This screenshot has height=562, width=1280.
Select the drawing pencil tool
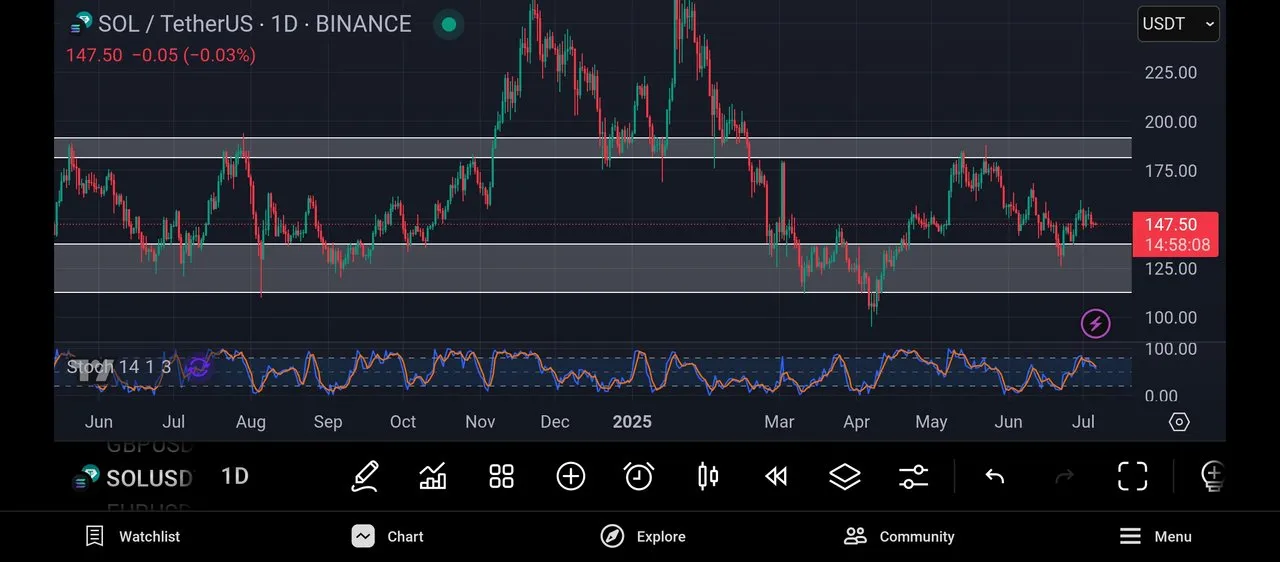coord(365,476)
